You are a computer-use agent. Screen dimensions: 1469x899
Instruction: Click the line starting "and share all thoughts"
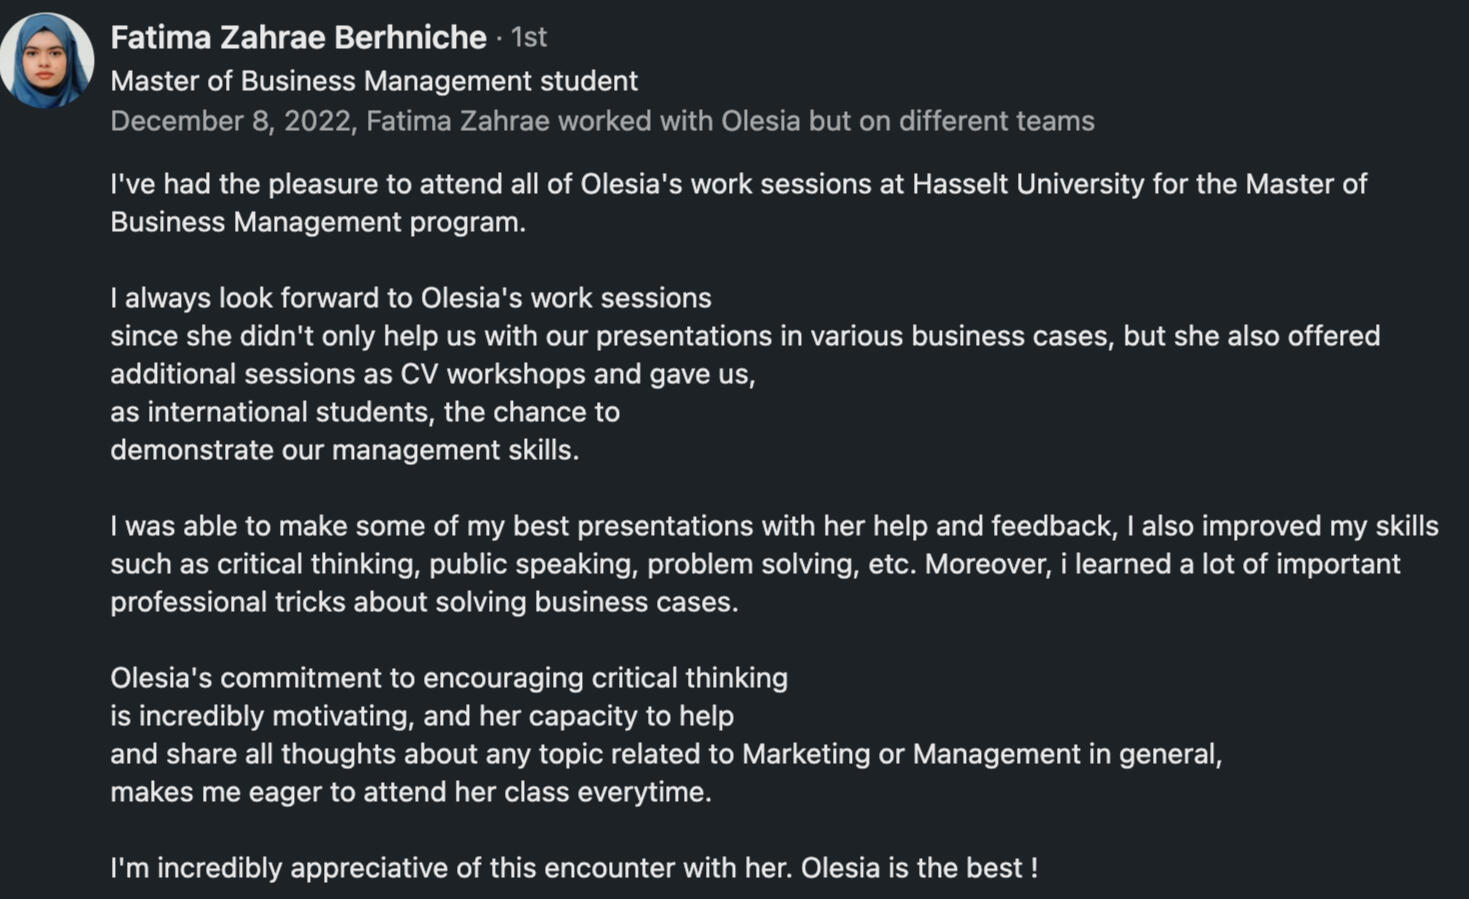665,754
